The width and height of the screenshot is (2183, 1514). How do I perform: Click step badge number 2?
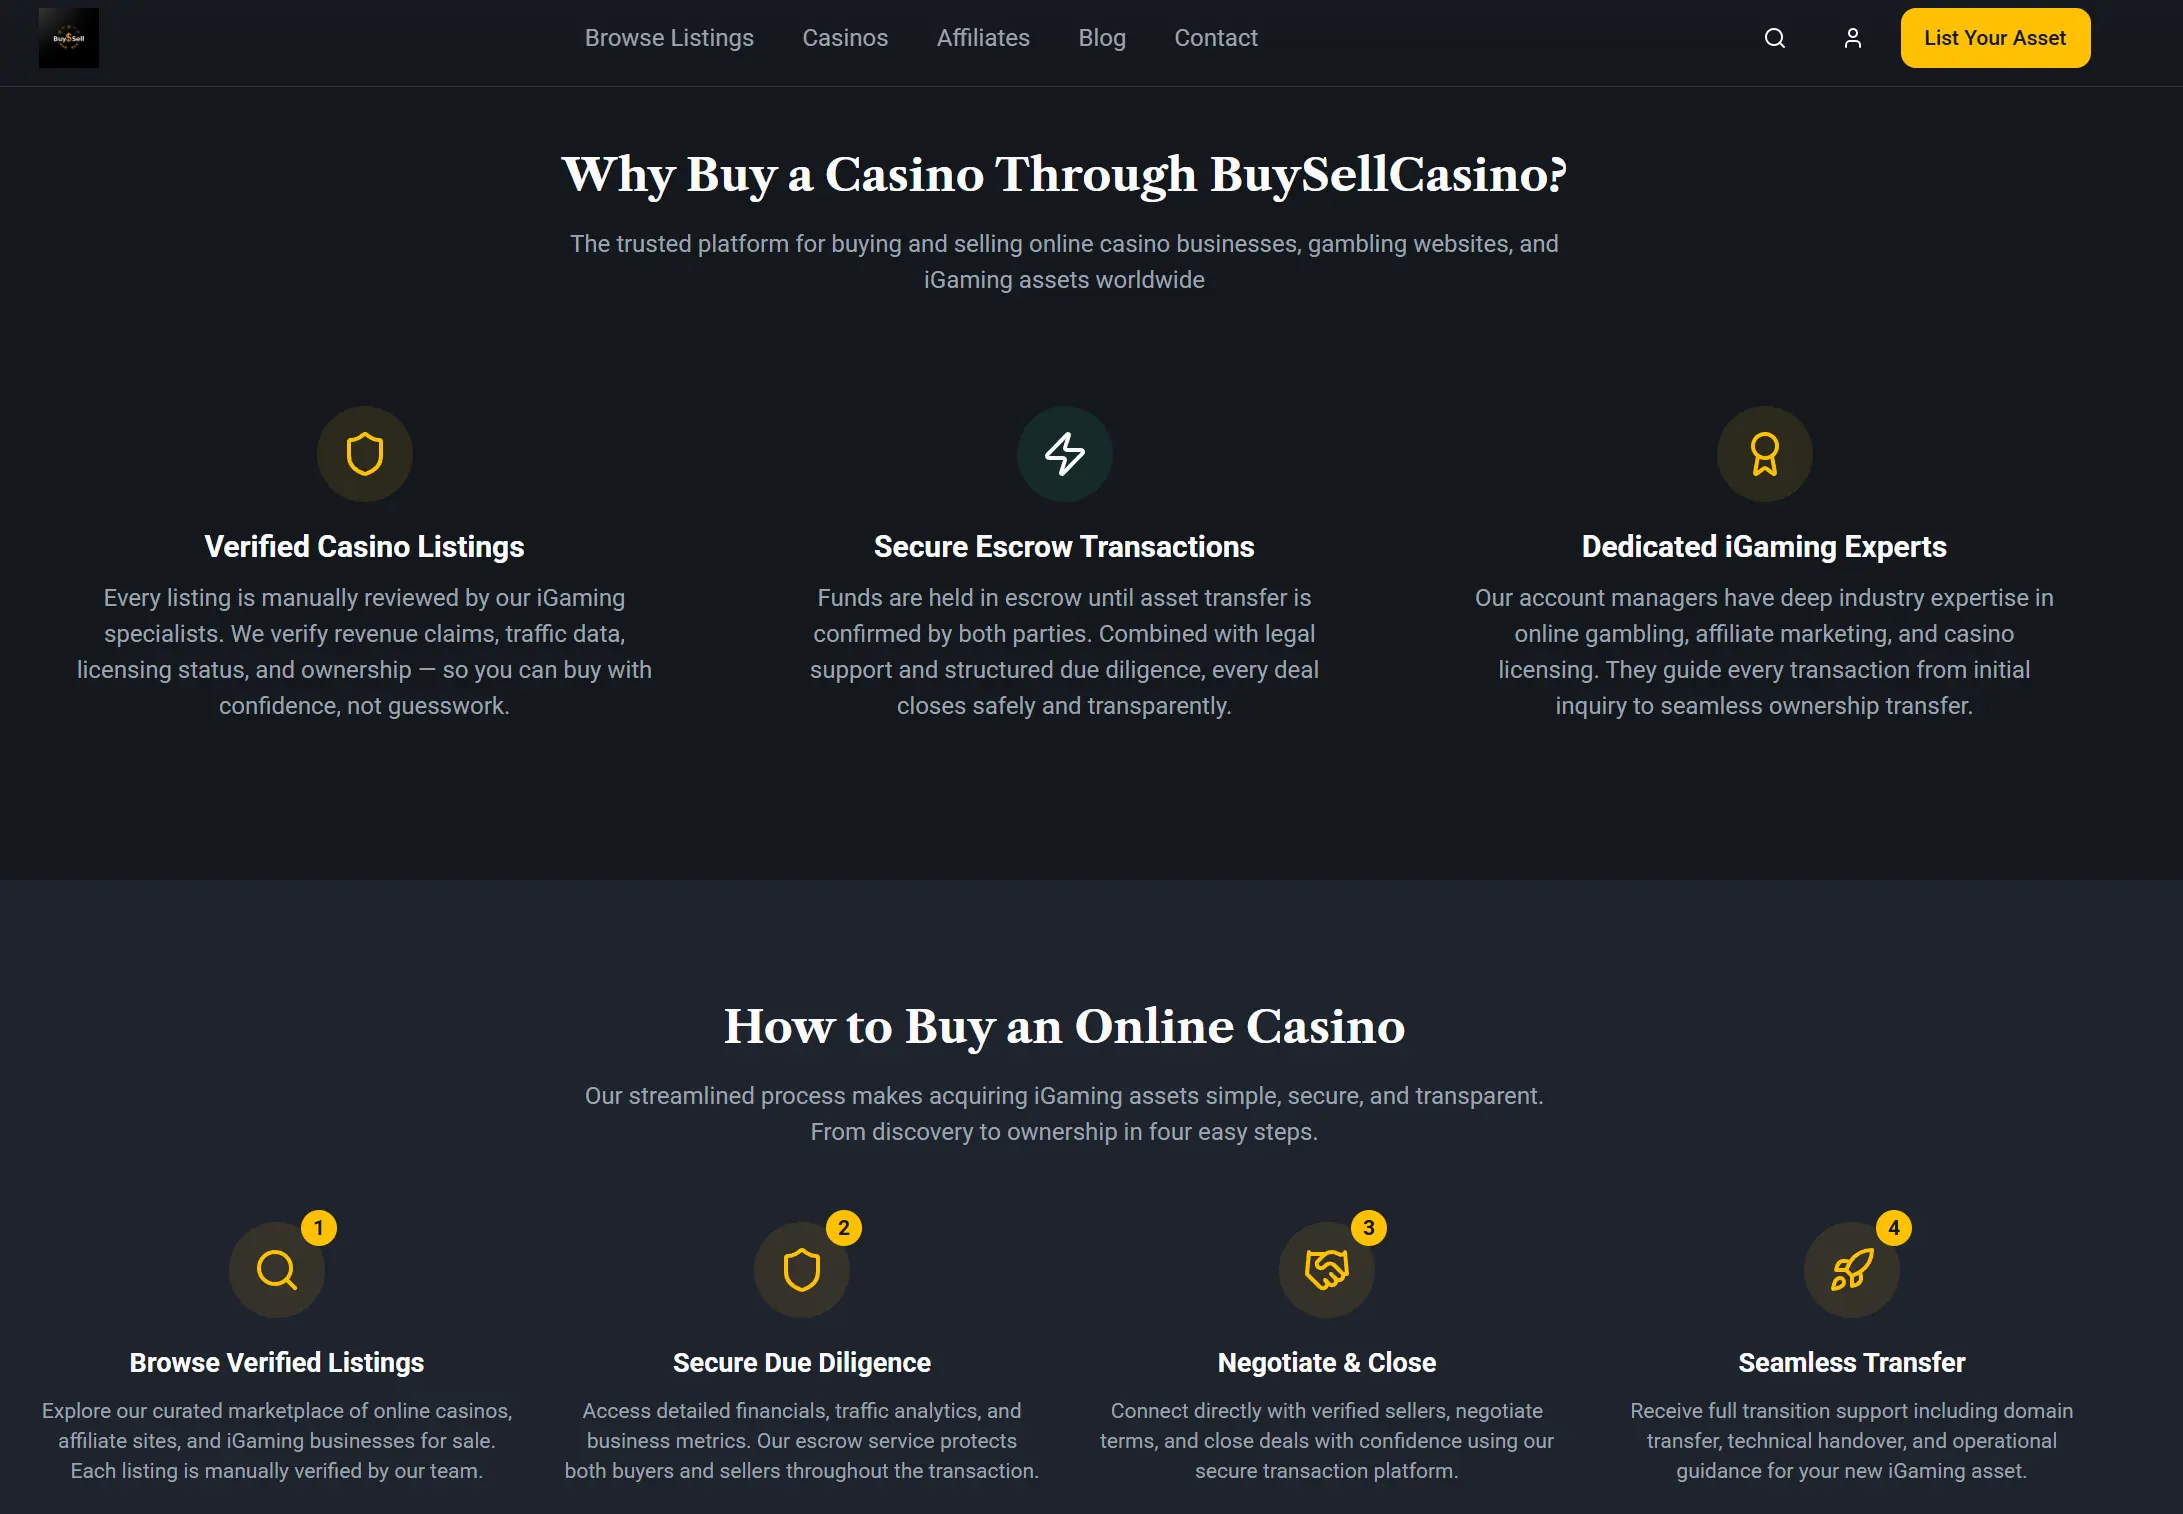(844, 1228)
